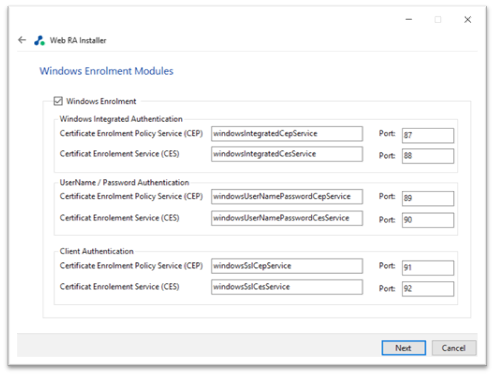Select the windowsIntegratedCesService name field
This screenshot has width=495, height=376.
287,154
